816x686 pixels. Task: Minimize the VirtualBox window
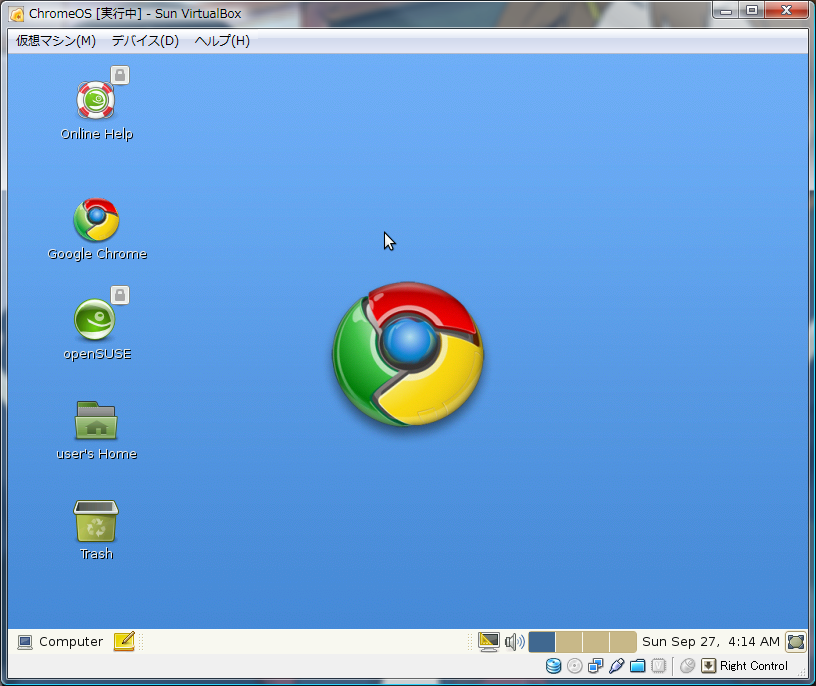coord(726,10)
